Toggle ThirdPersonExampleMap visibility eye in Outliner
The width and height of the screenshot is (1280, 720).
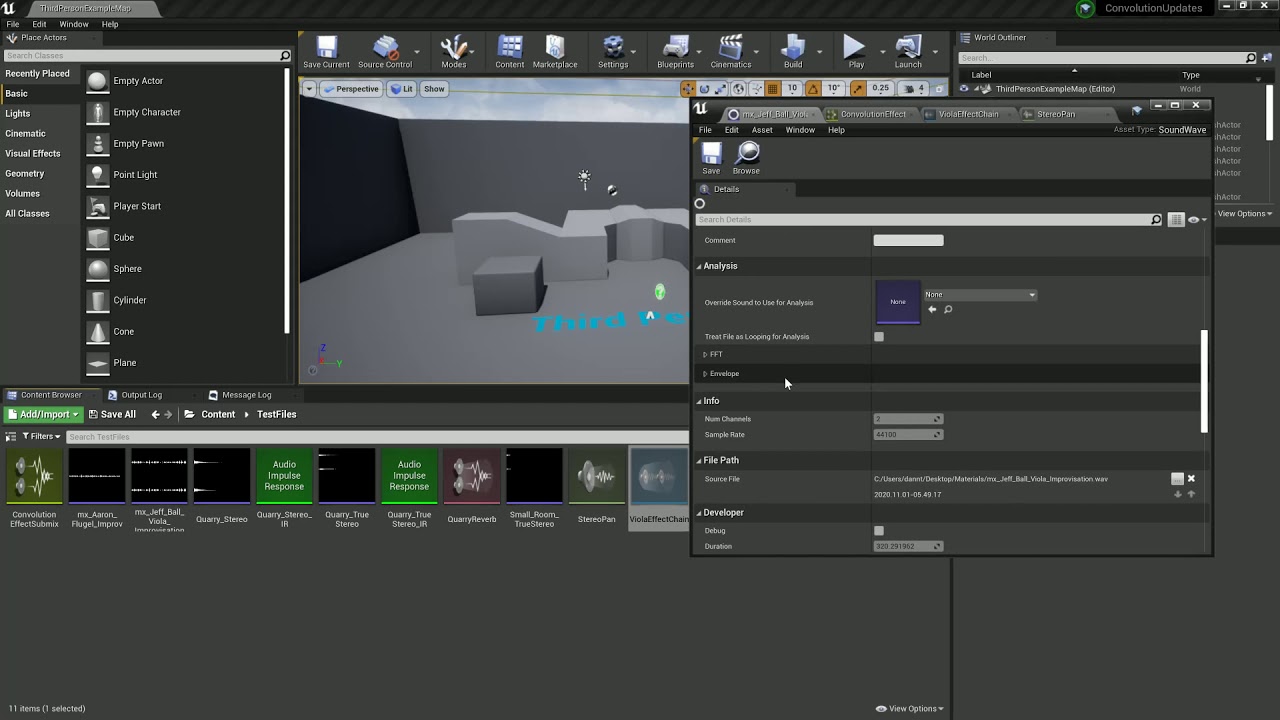point(964,89)
